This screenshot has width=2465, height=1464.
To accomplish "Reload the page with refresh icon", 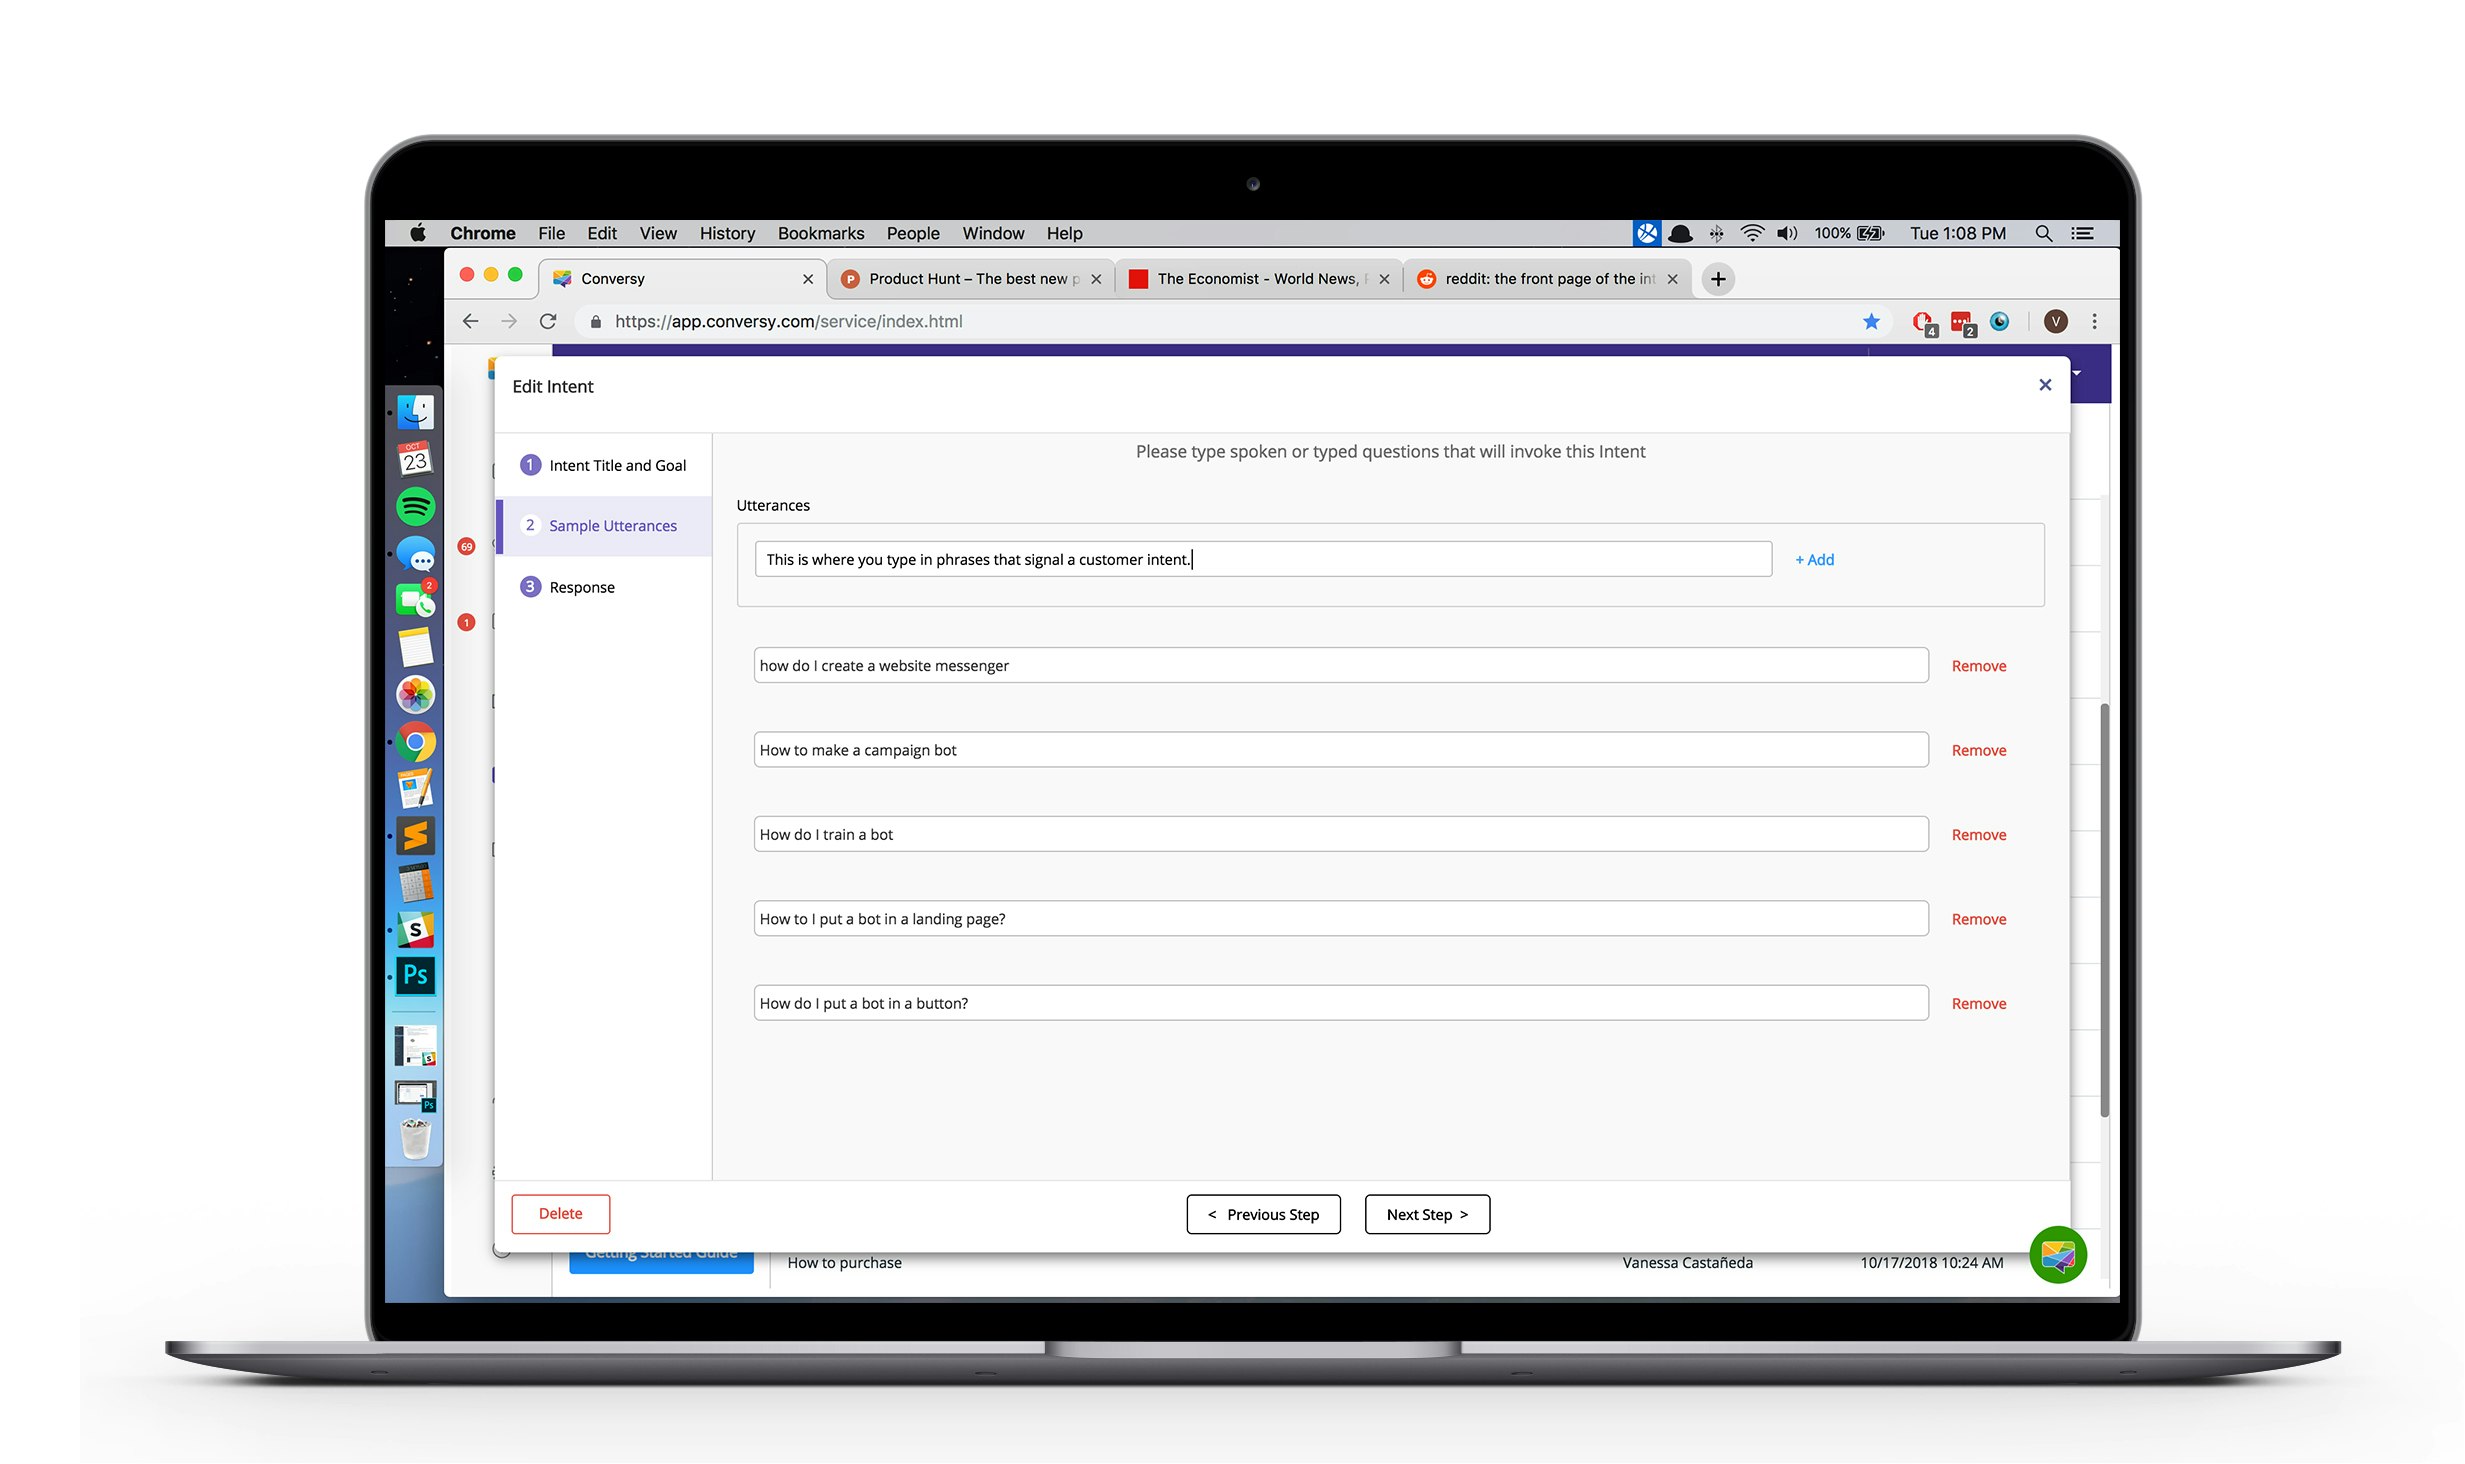I will click(x=548, y=321).
